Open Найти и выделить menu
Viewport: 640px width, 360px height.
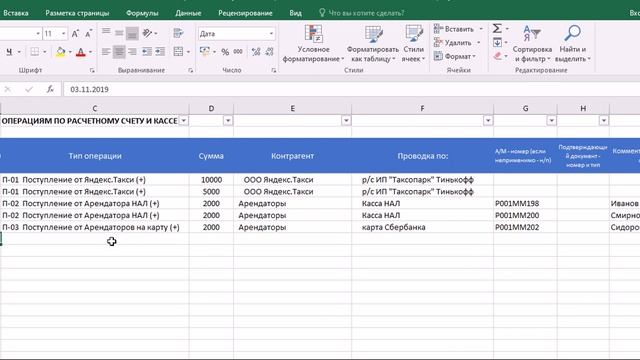(573, 44)
